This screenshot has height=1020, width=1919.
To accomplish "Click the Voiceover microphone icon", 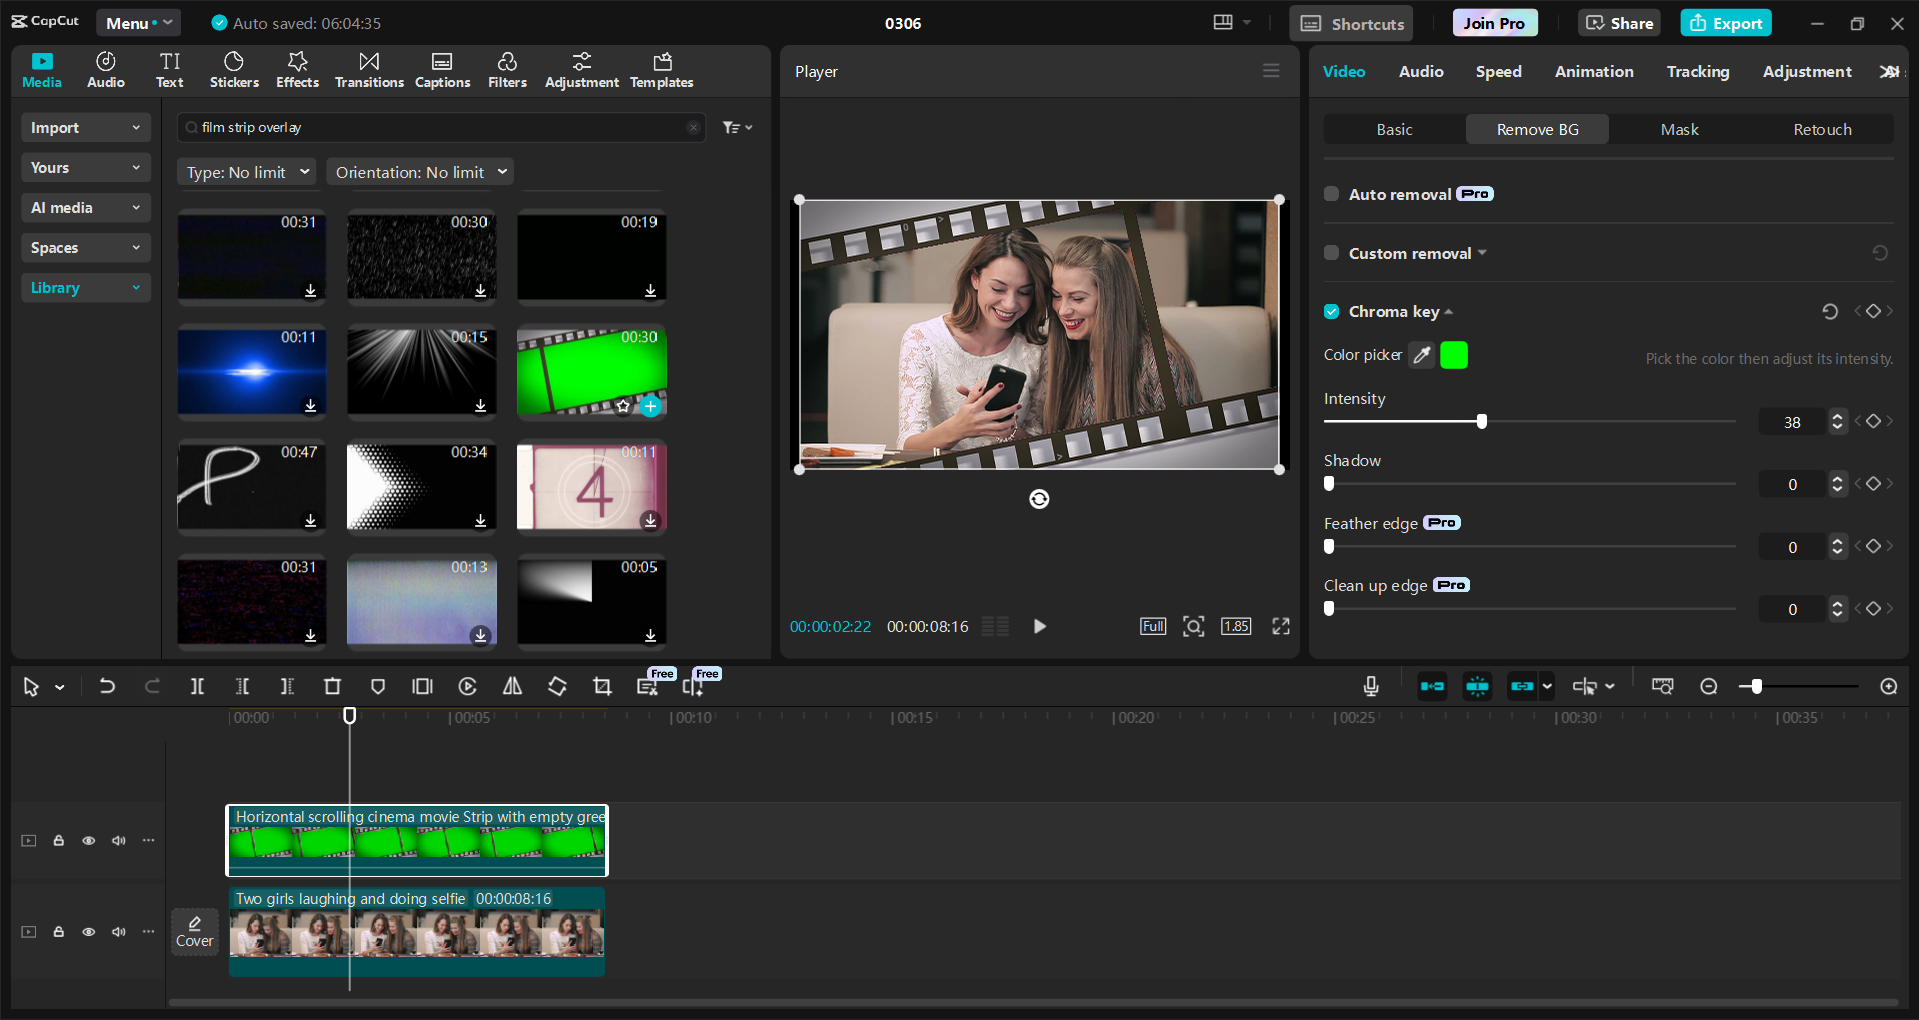I will [x=1370, y=687].
